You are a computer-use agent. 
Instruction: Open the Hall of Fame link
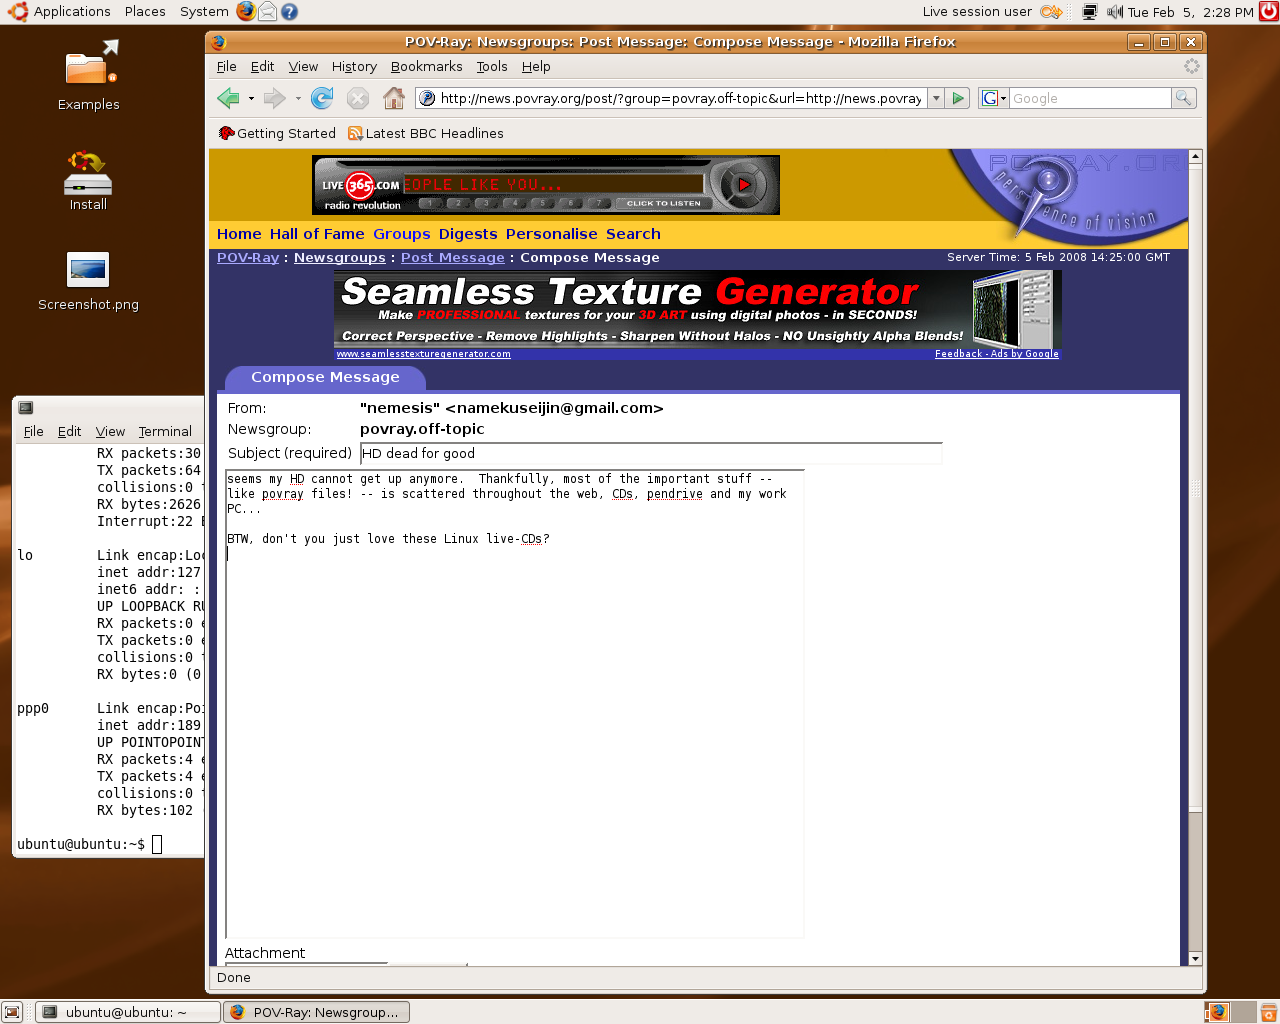[x=317, y=234]
